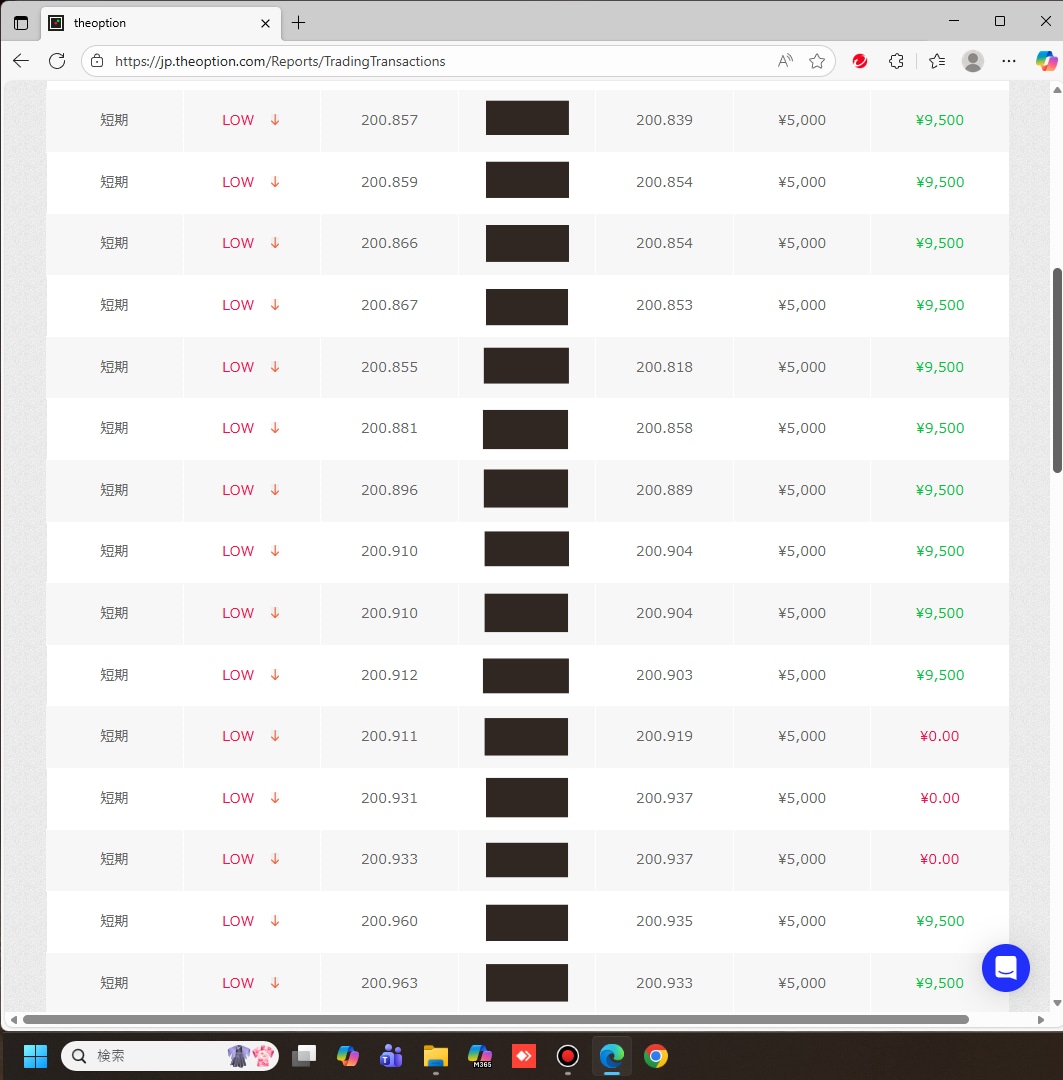Open the Windows Start menu
This screenshot has width=1063, height=1080.
(x=35, y=1056)
